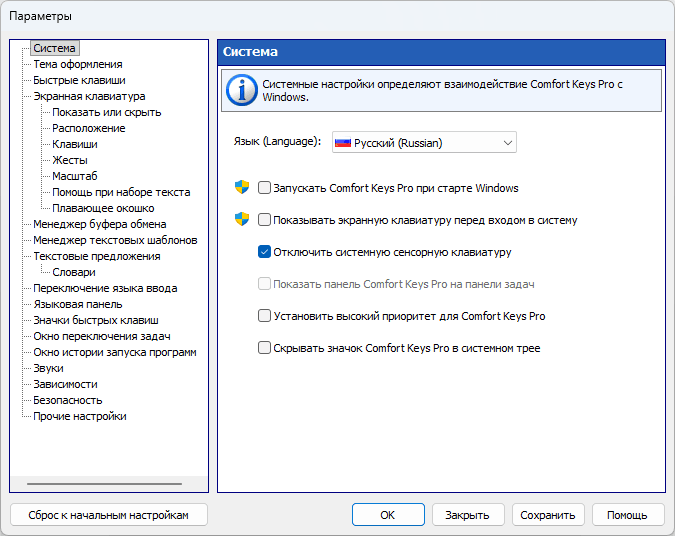Click the Сохранить button
This screenshot has width=675, height=536.
[548, 514]
